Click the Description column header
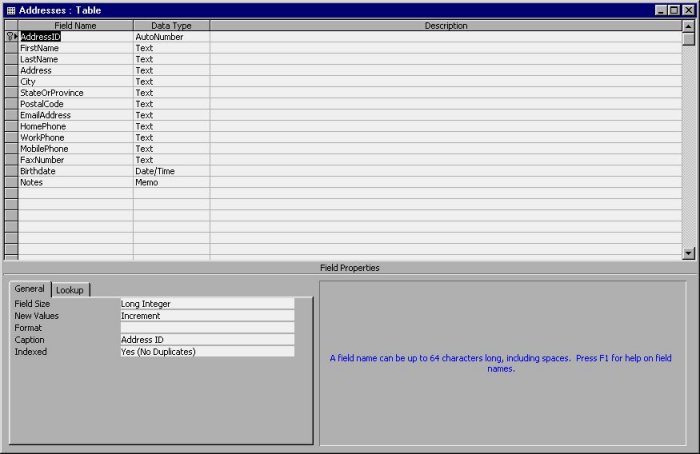This screenshot has height=454, width=700. tap(445, 25)
